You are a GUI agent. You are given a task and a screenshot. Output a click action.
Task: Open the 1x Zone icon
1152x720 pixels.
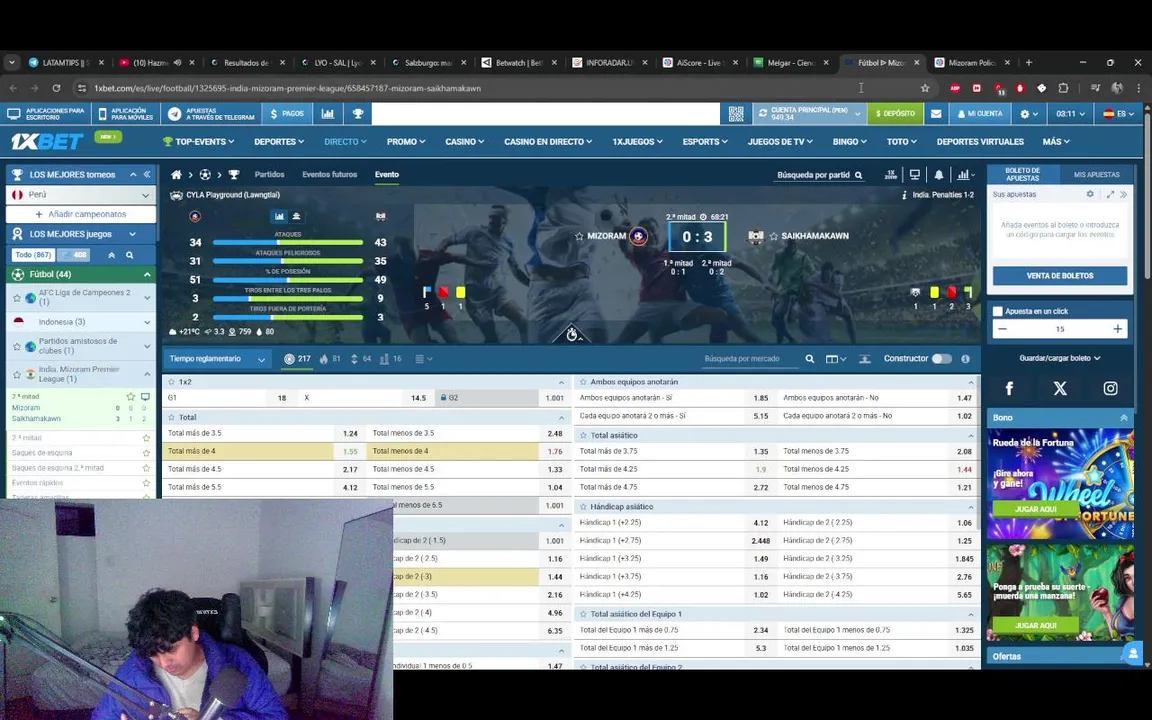pos(890,175)
